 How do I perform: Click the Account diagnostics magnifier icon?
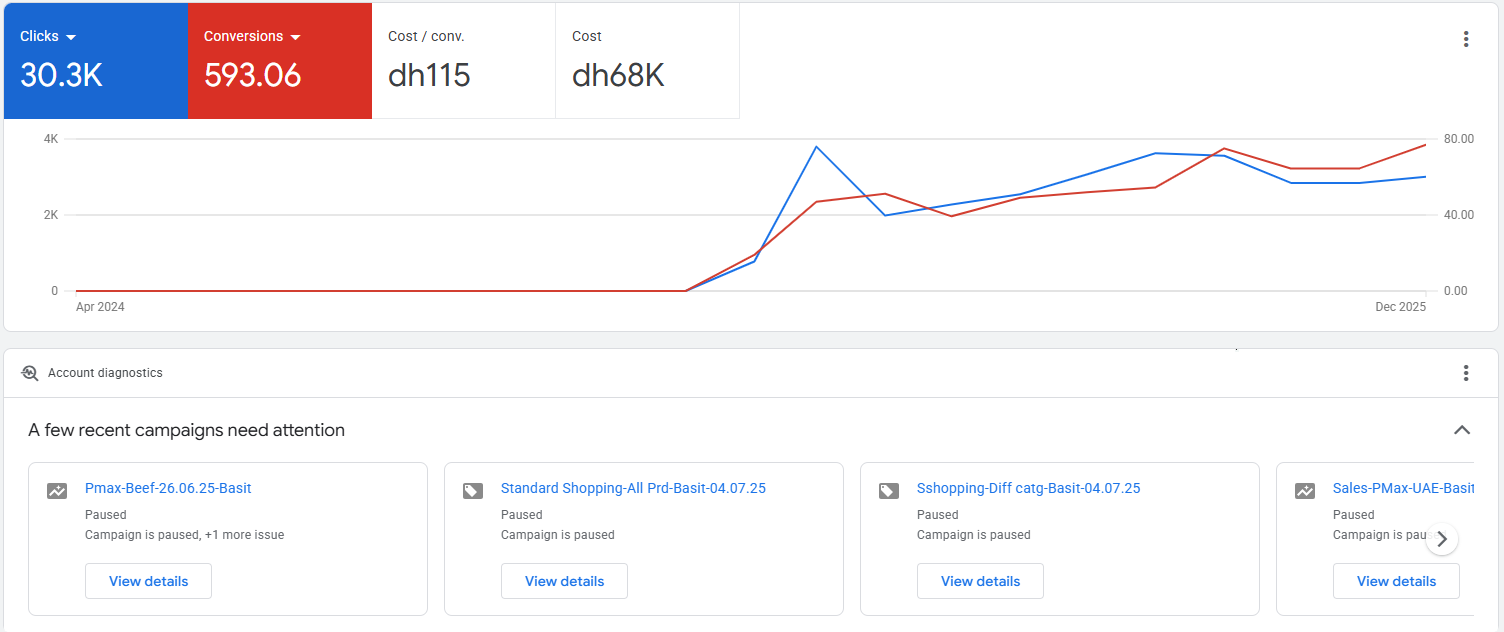30,373
